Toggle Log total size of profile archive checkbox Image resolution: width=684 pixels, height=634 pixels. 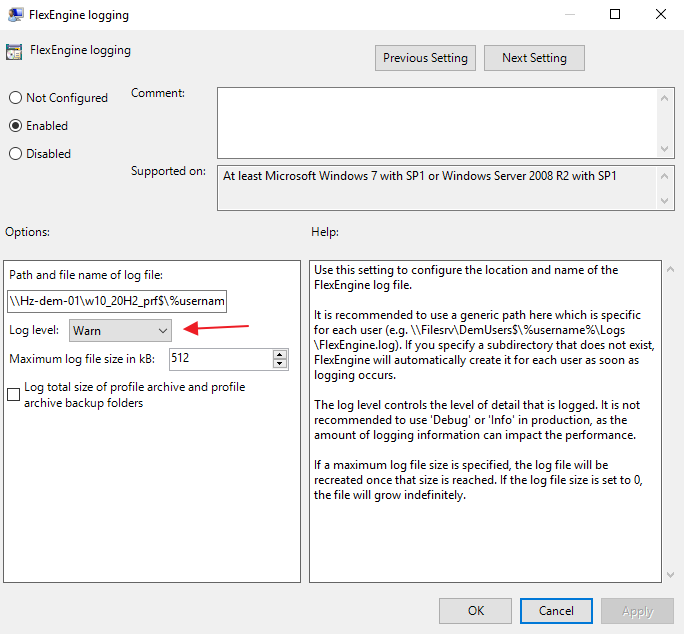point(14,395)
